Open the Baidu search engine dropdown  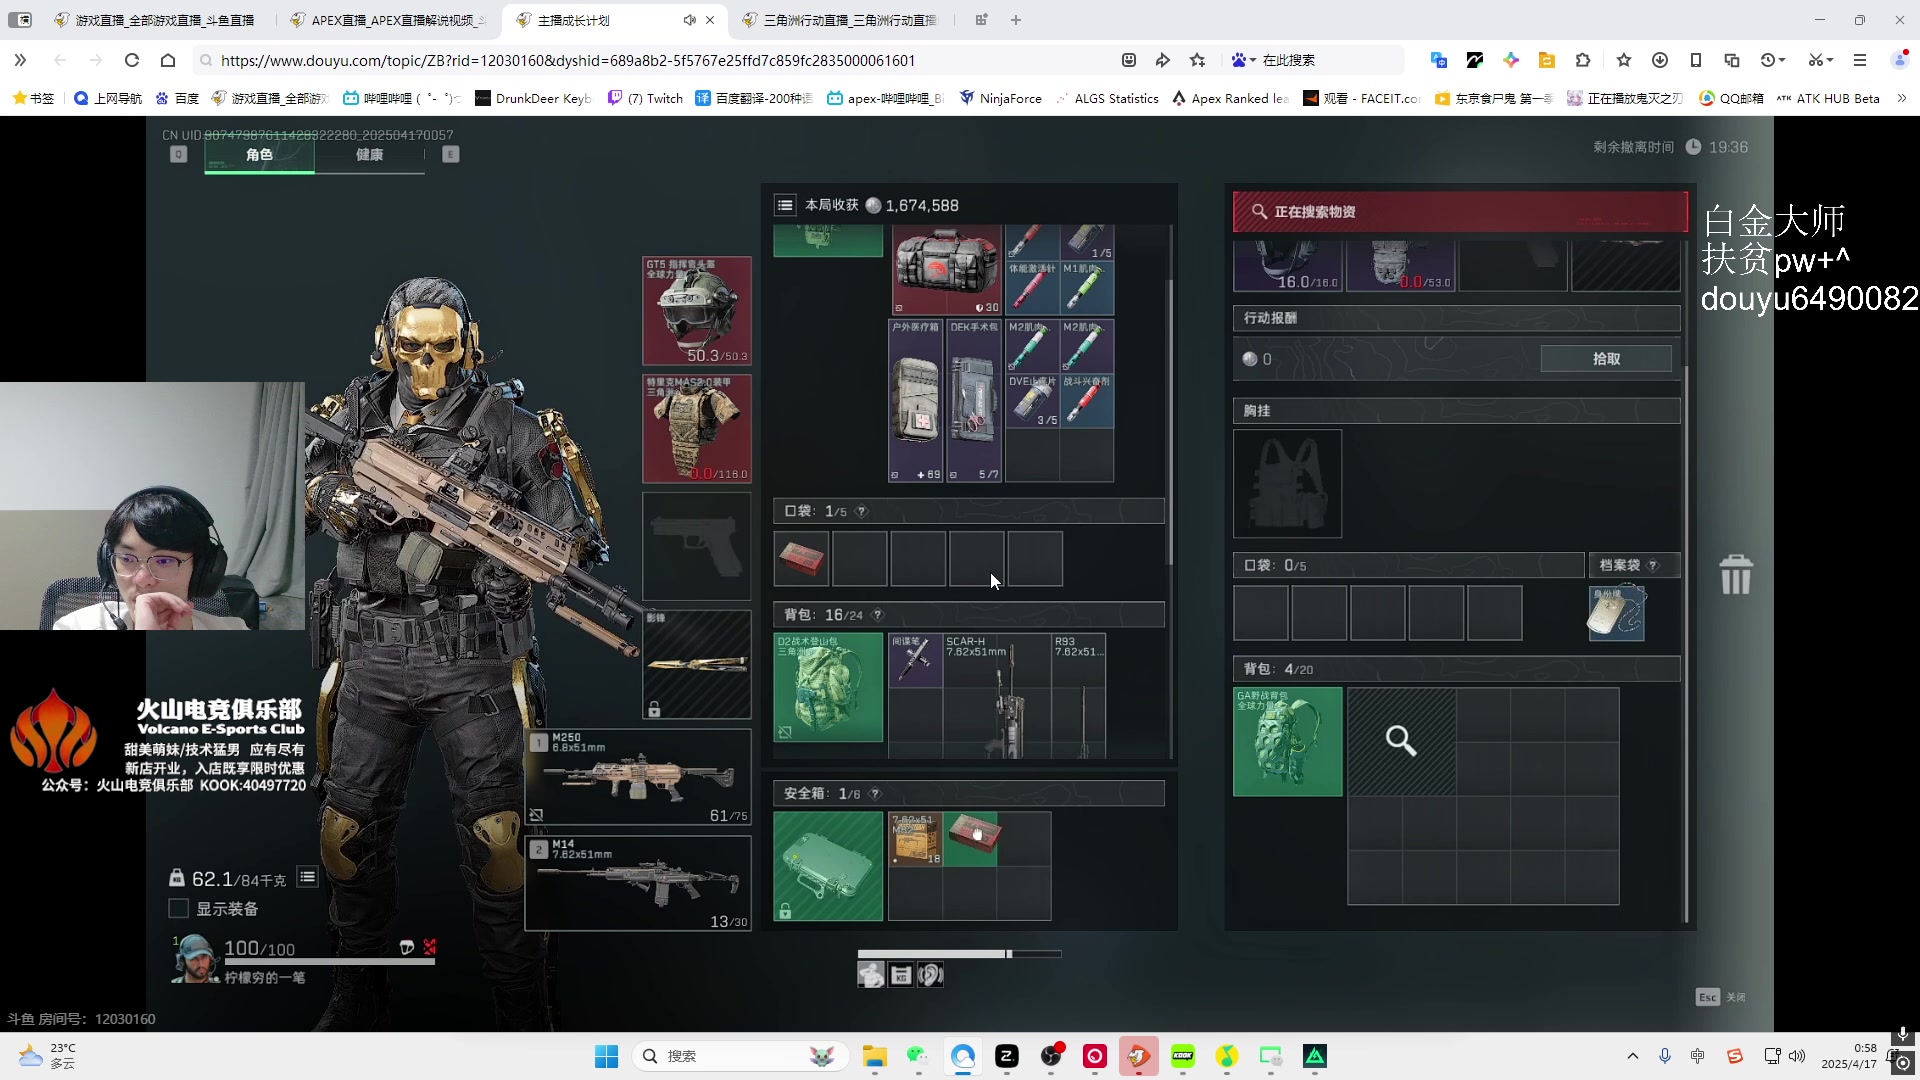(x=1243, y=60)
